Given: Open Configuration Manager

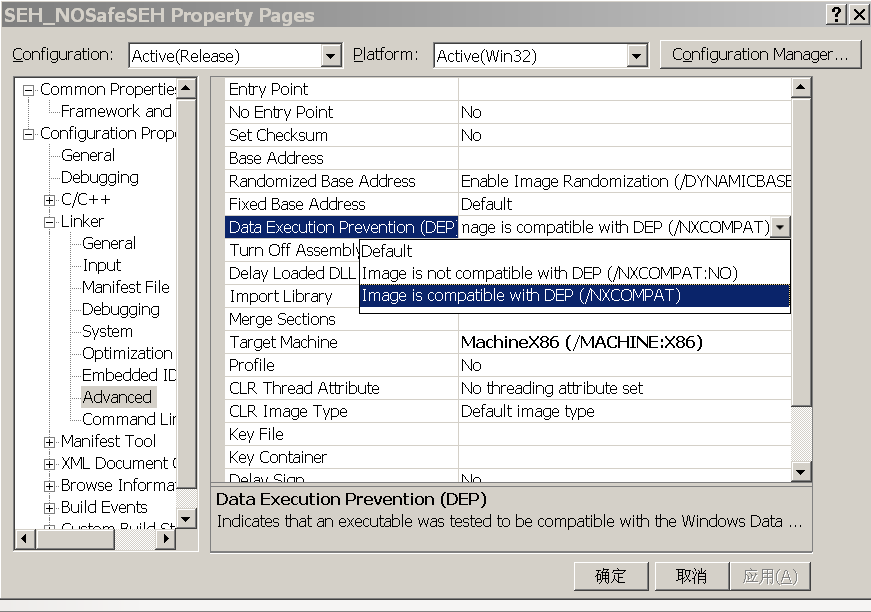Looking at the screenshot, I should click(x=760, y=55).
